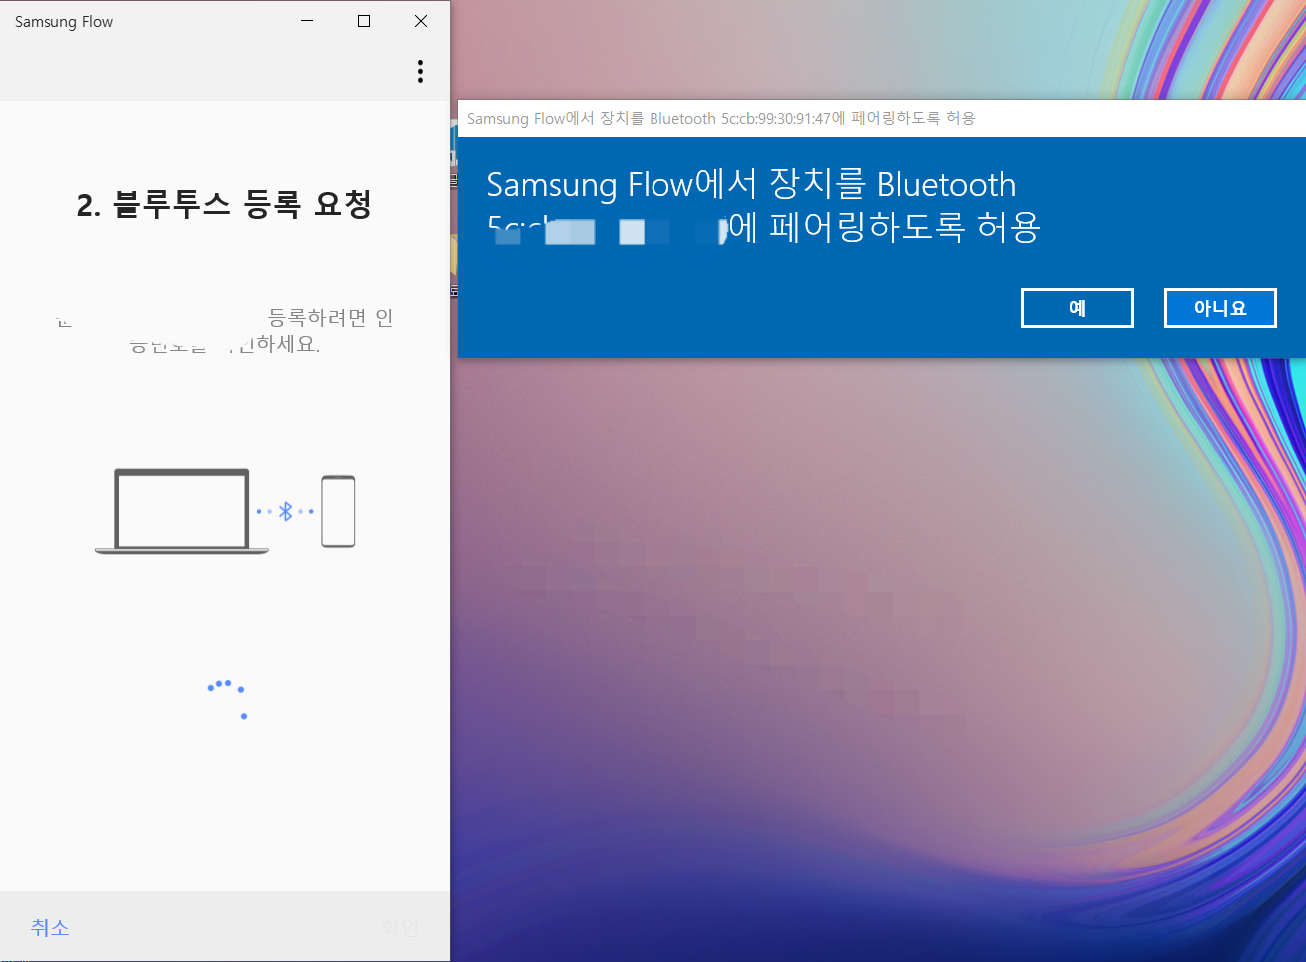The height and width of the screenshot is (962, 1306).
Task: Click the large pairing message in blue dialog
Action: [763, 206]
